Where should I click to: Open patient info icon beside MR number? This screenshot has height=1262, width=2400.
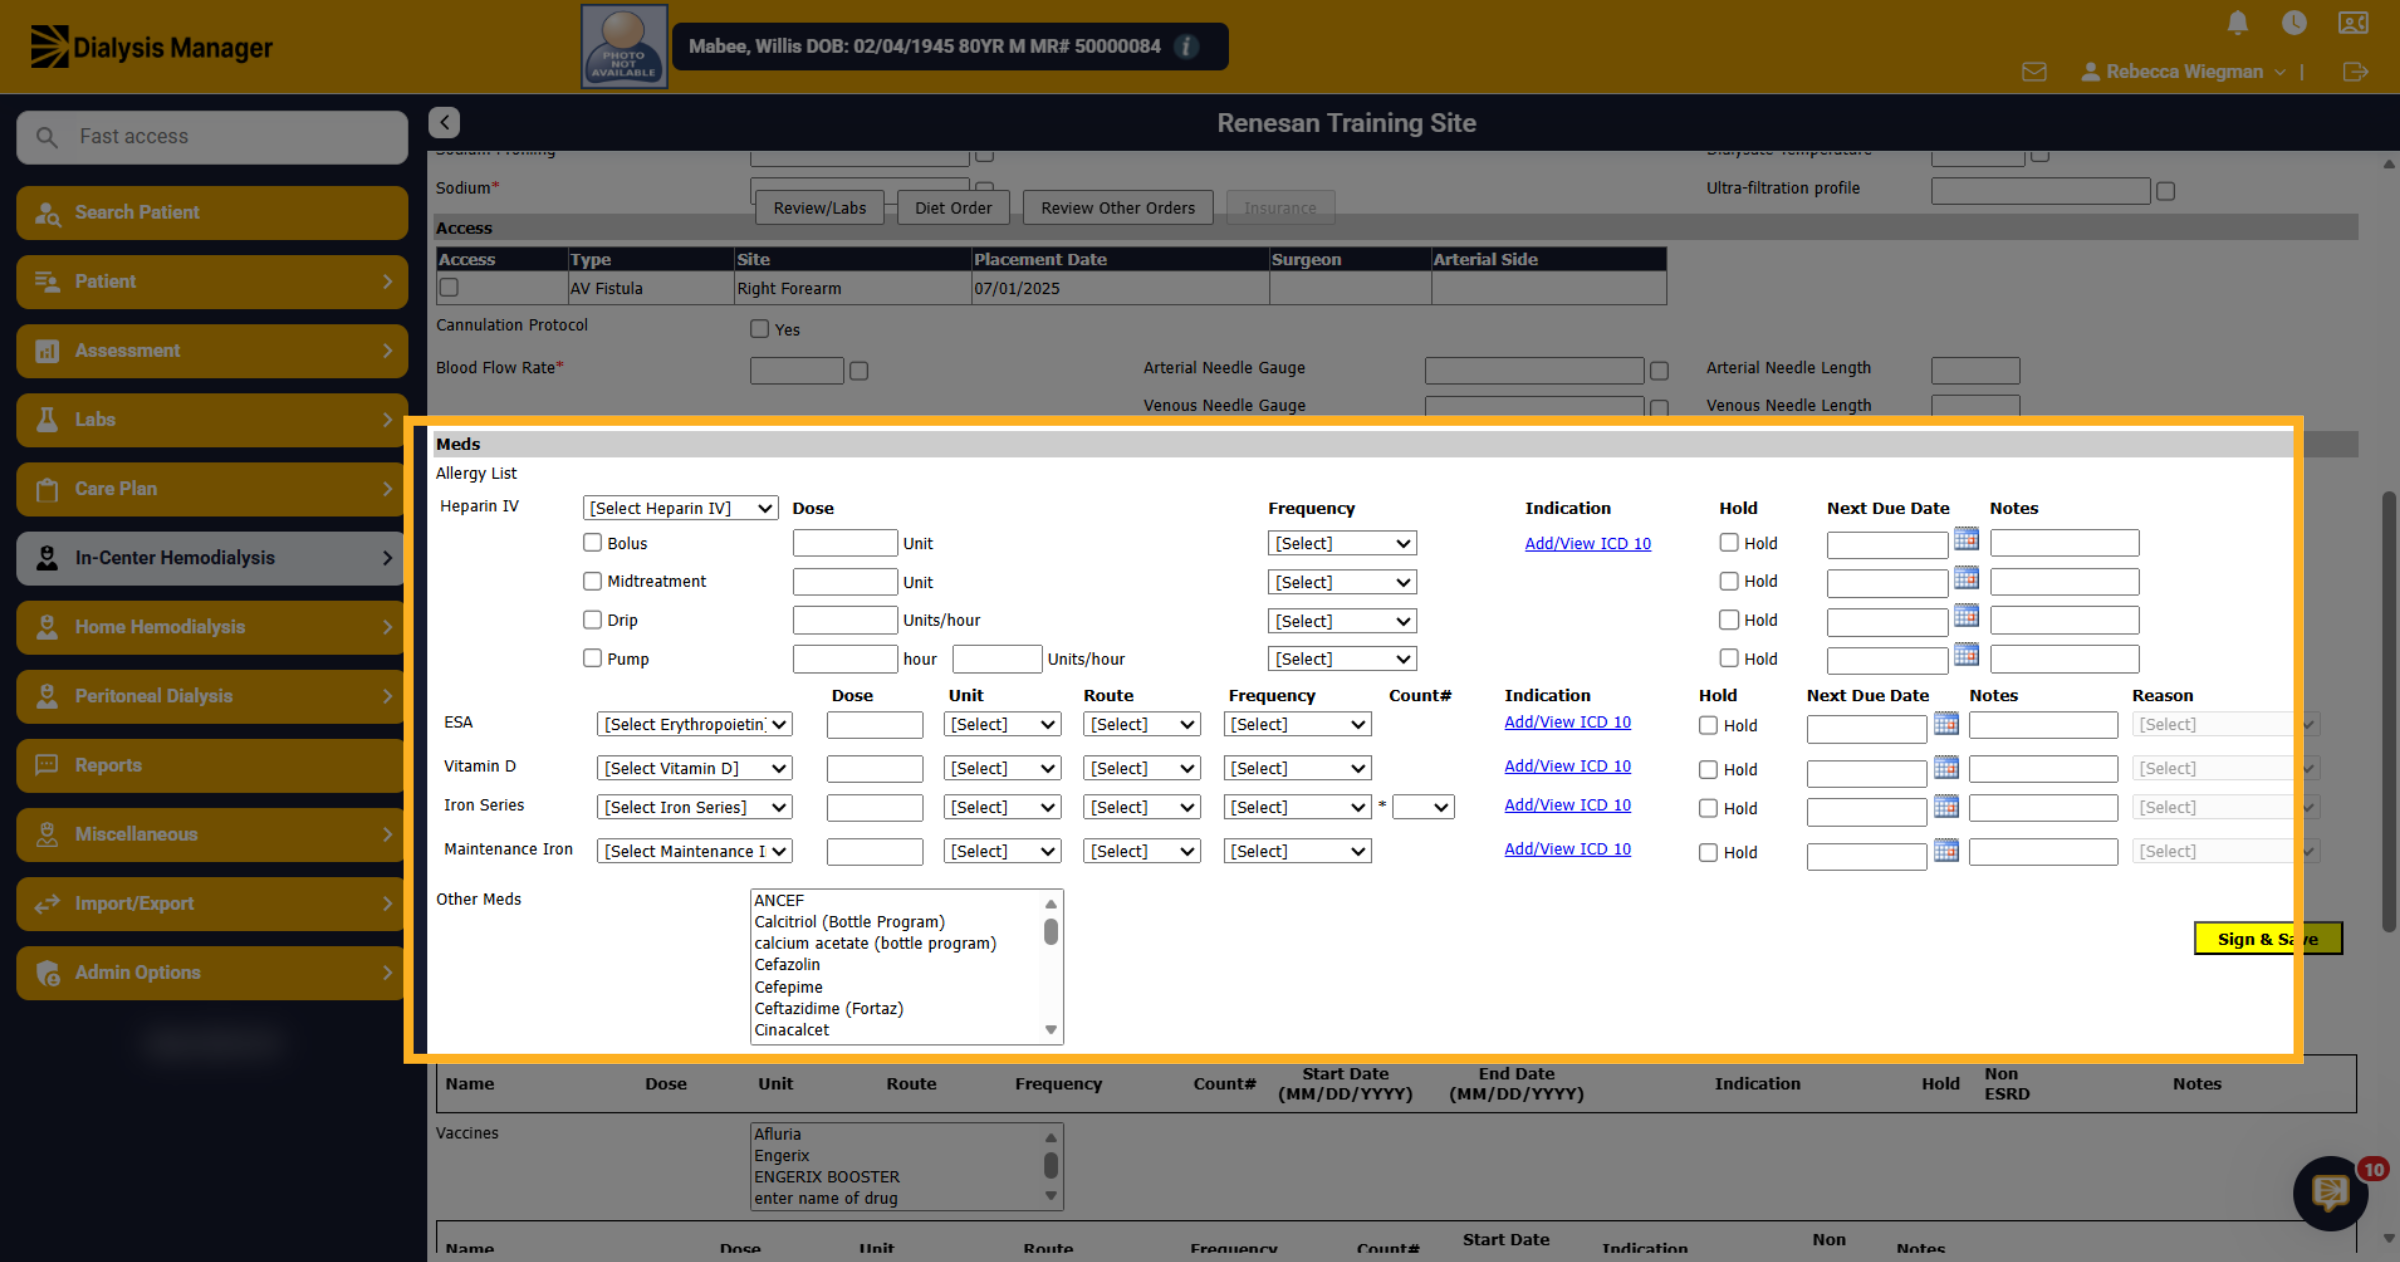coord(1186,46)
